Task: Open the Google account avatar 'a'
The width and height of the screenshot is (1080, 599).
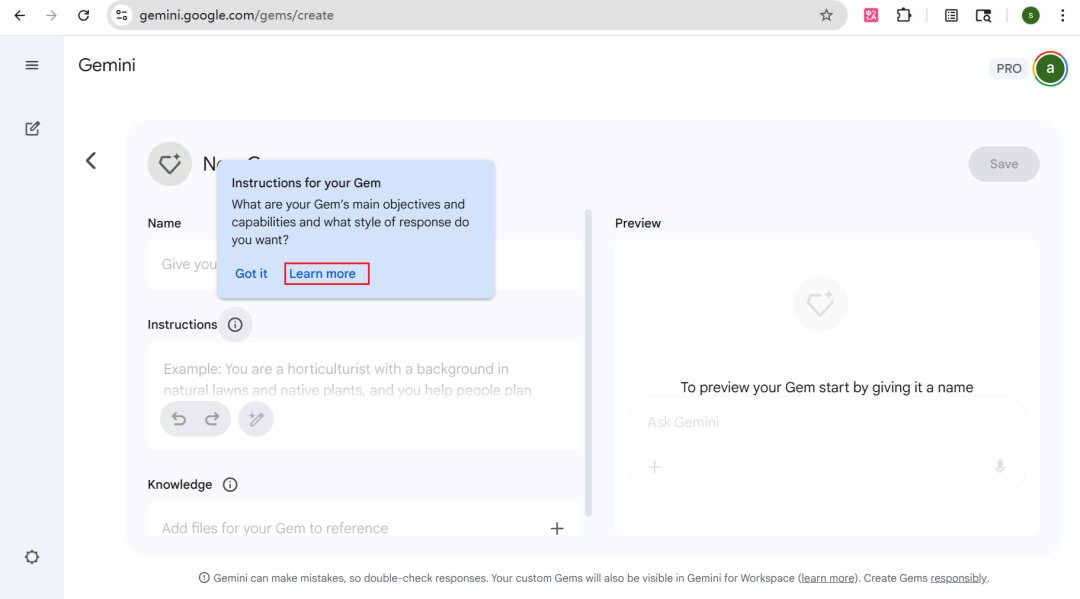Action: (1050, 68)
